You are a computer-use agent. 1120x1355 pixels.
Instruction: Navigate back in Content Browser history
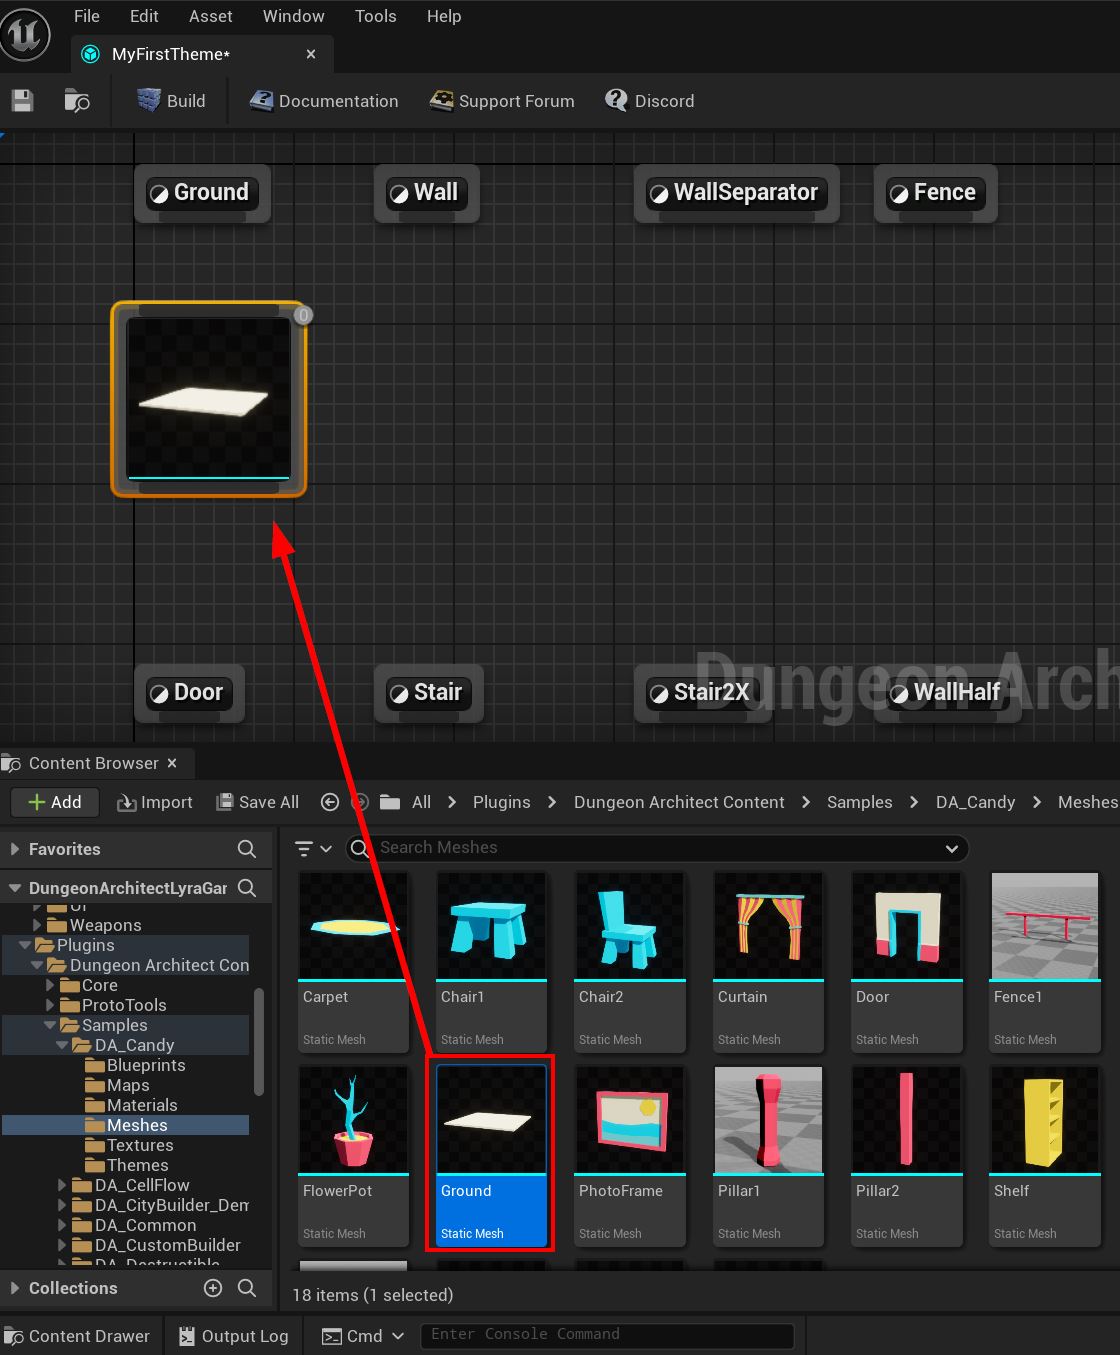tap(329, 802)
